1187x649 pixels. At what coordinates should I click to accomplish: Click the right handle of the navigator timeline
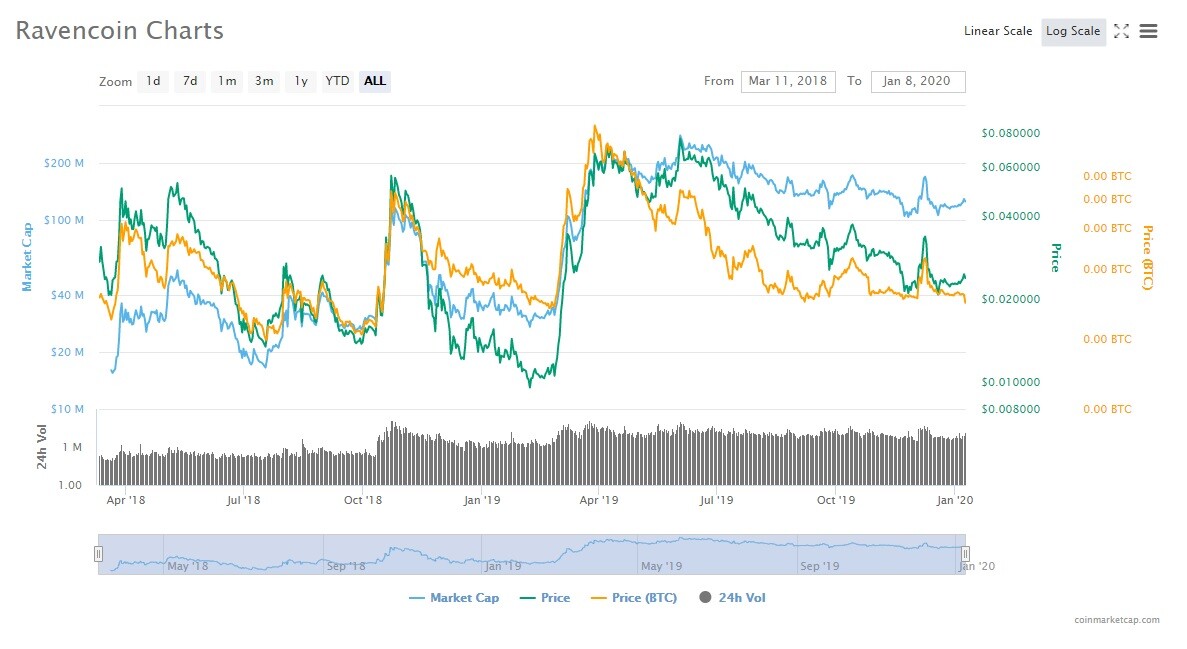pos(965,552)
